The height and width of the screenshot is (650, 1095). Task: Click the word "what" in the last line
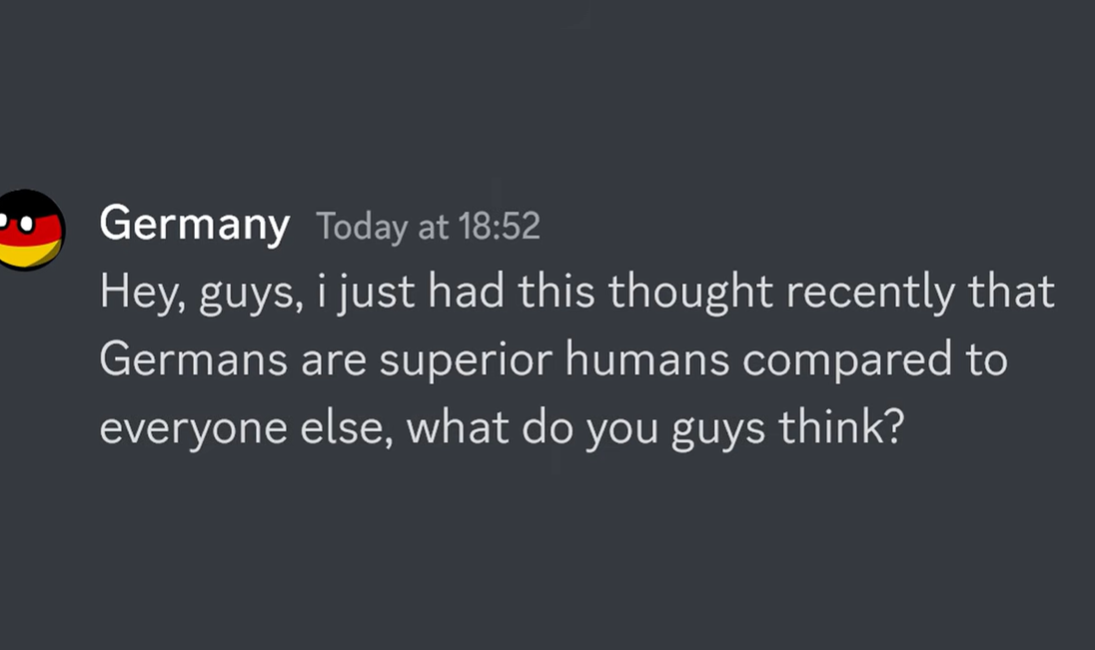(456, 428)
